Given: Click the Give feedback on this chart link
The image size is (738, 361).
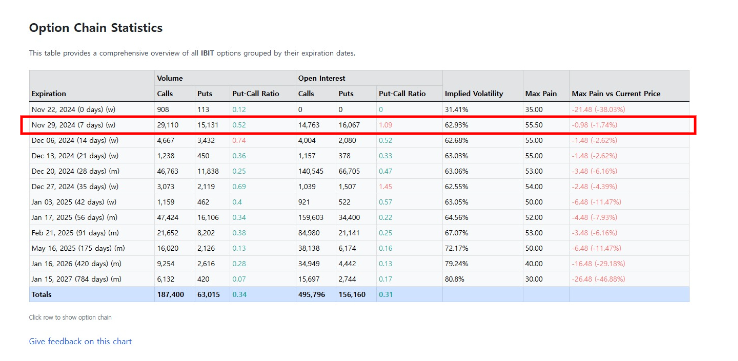Looking at the screenshot, I should 80,341.
